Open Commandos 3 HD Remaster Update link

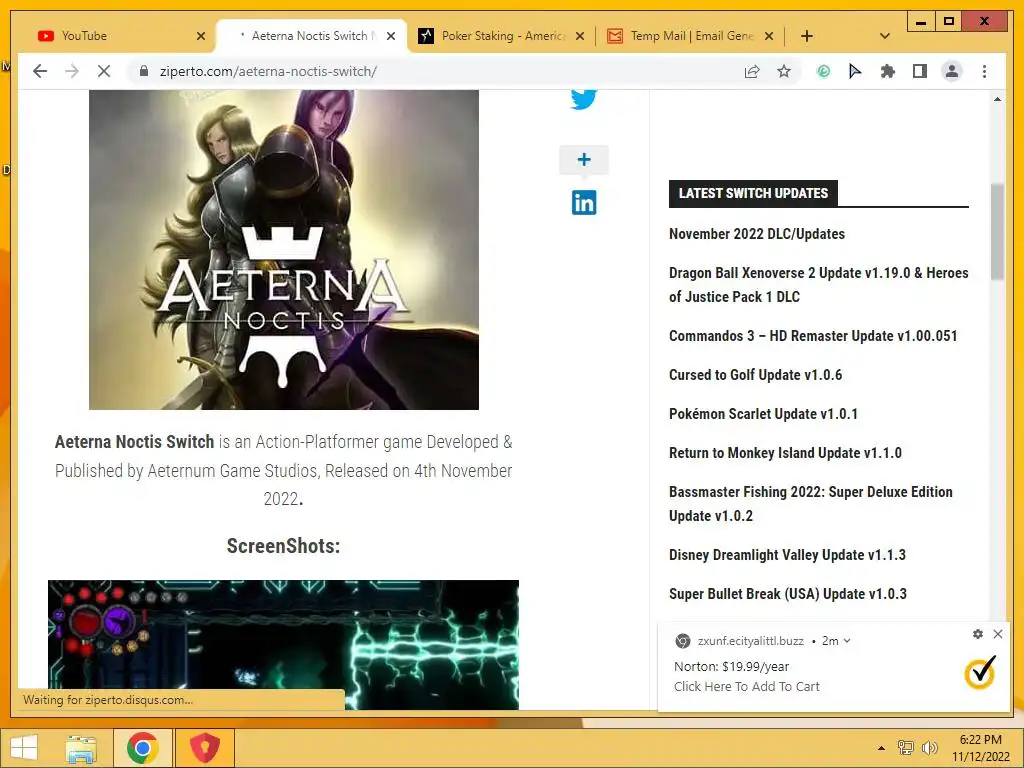[813, 336]
